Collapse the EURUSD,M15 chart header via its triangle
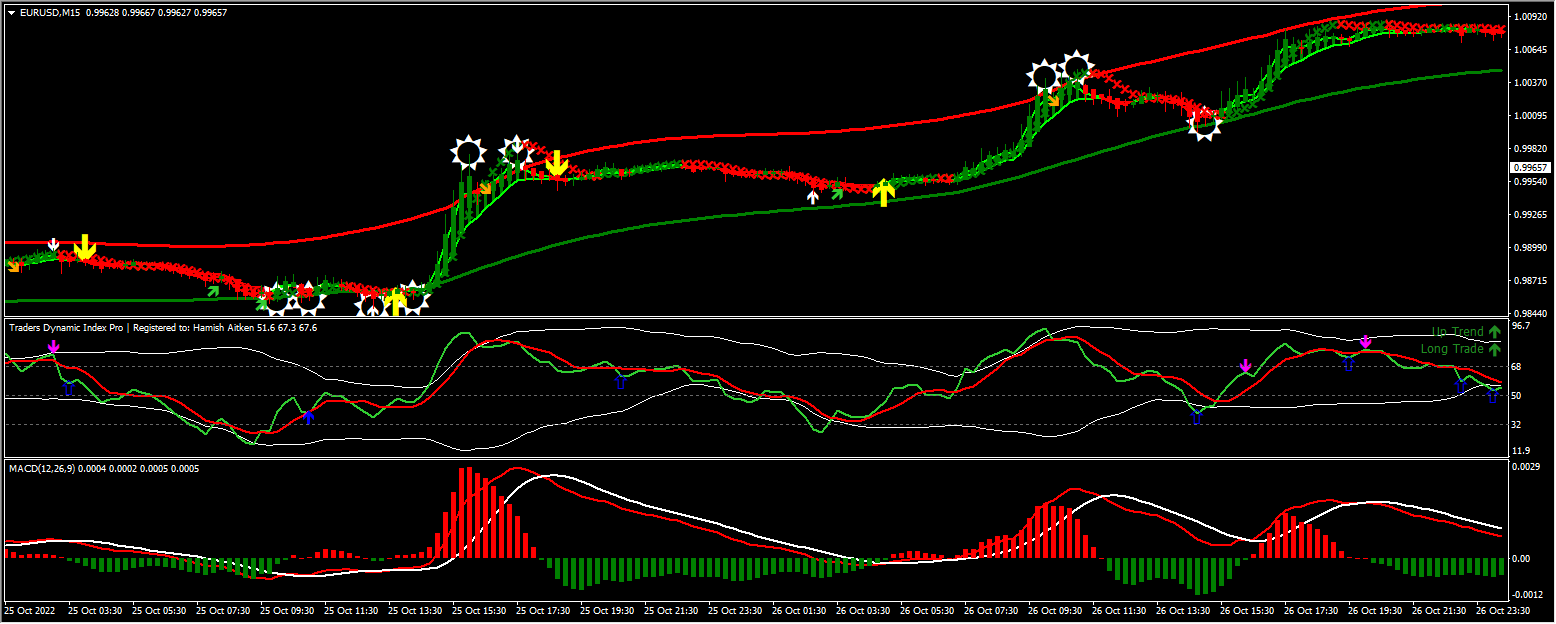The width and height of the screenshot is (1556, 624). point(9,14)
